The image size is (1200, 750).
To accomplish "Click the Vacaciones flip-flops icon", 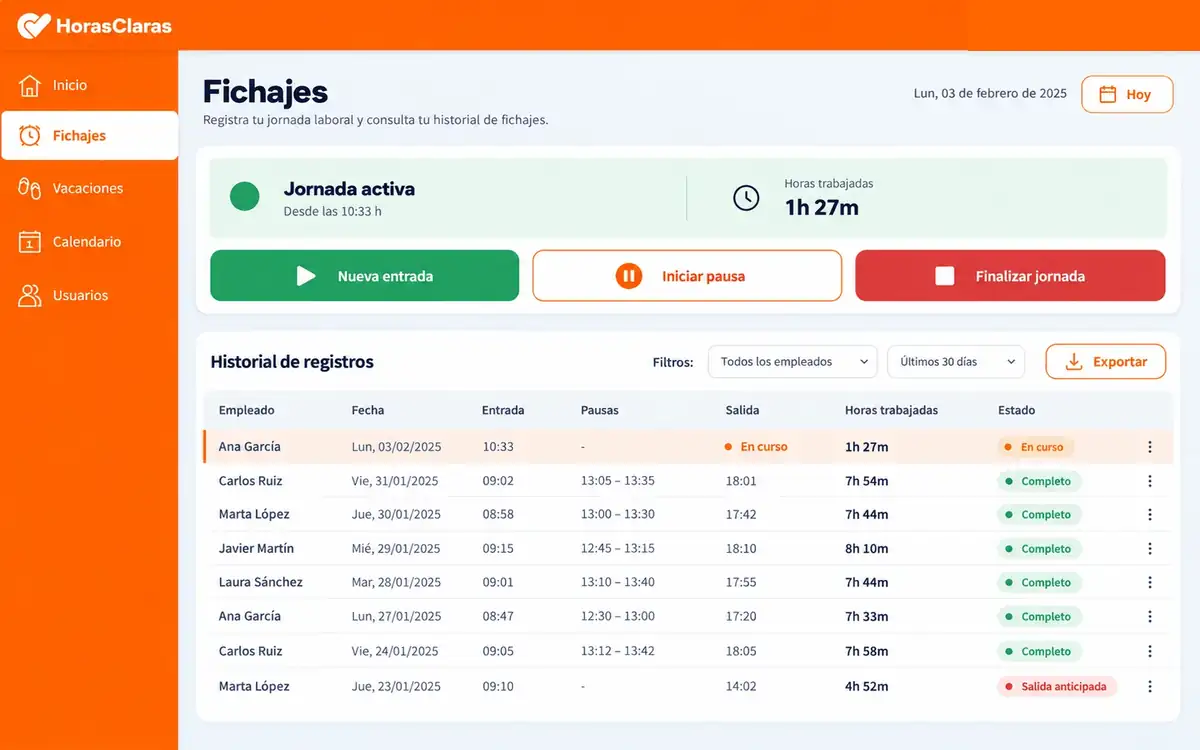I will point(30,188).
